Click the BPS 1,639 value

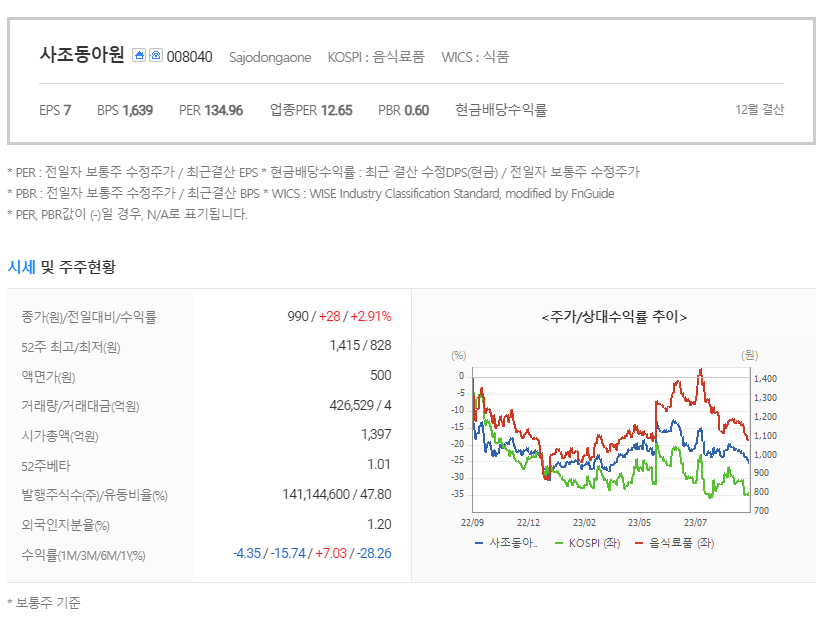[125, 110]
